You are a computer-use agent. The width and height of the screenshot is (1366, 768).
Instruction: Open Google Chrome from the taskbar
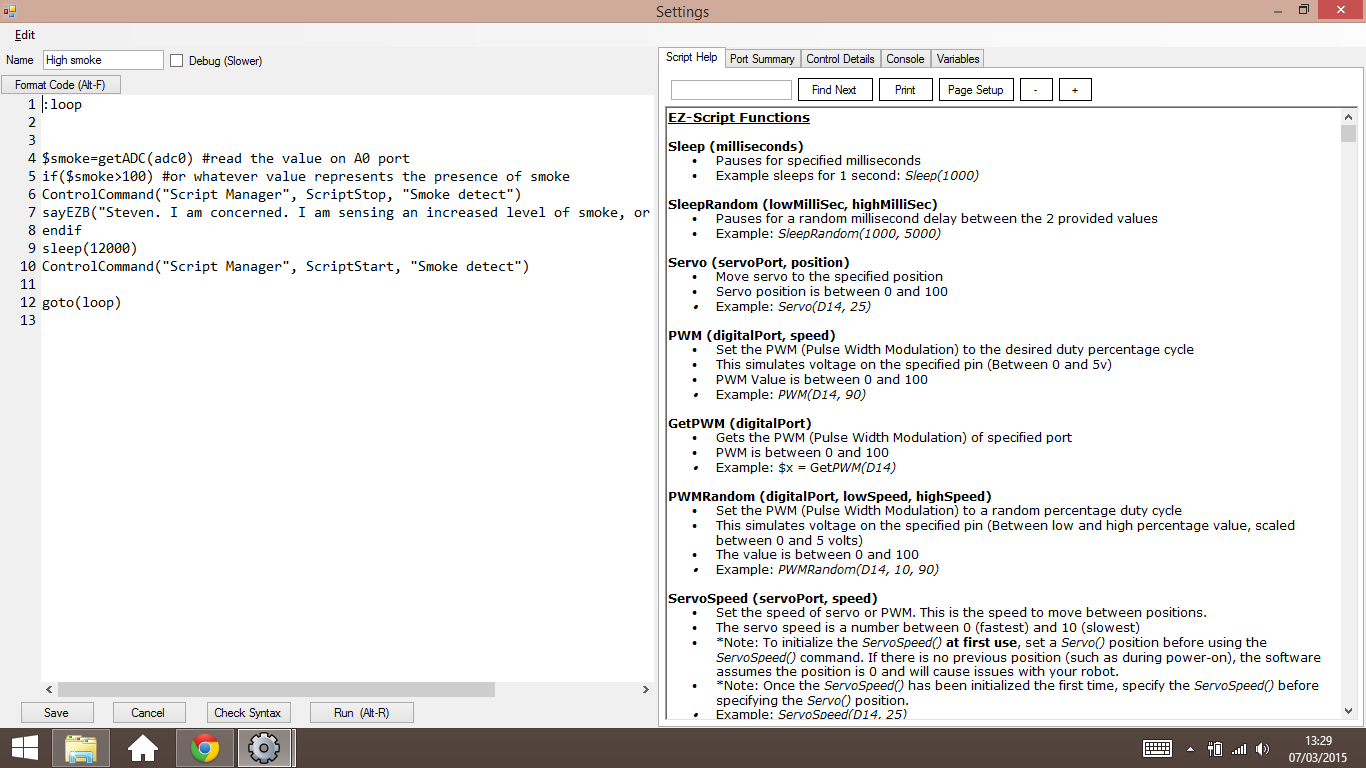coord(205,747)
